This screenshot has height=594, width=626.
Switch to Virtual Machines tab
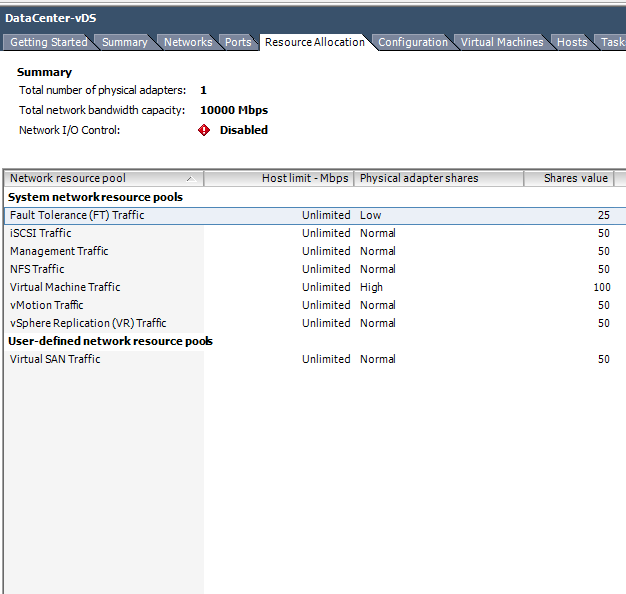pyautogui.click(x=502, y=42)
